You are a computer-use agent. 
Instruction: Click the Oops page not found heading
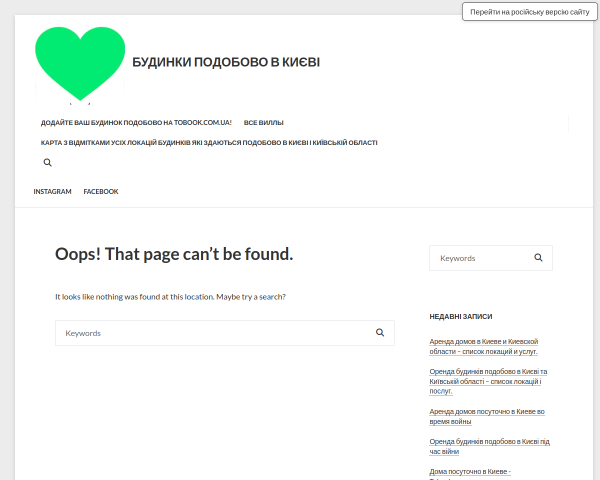pos(174,254)
